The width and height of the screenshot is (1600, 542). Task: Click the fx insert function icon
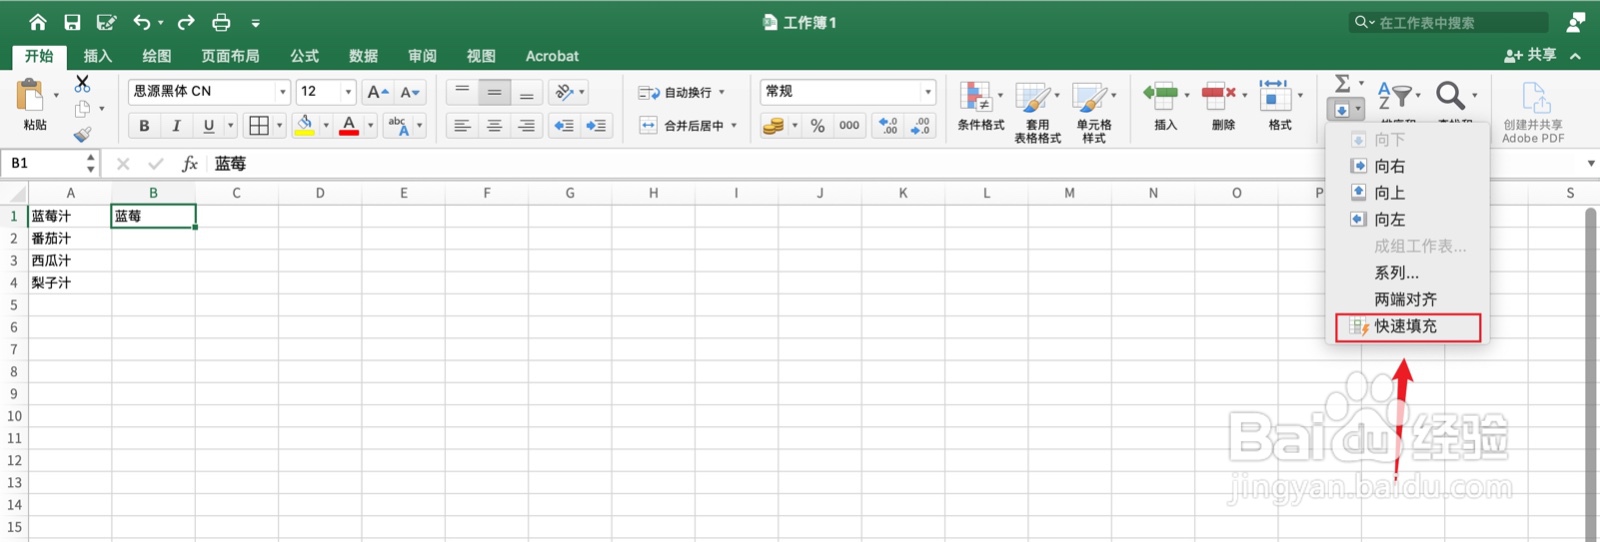tap(189, 163)
